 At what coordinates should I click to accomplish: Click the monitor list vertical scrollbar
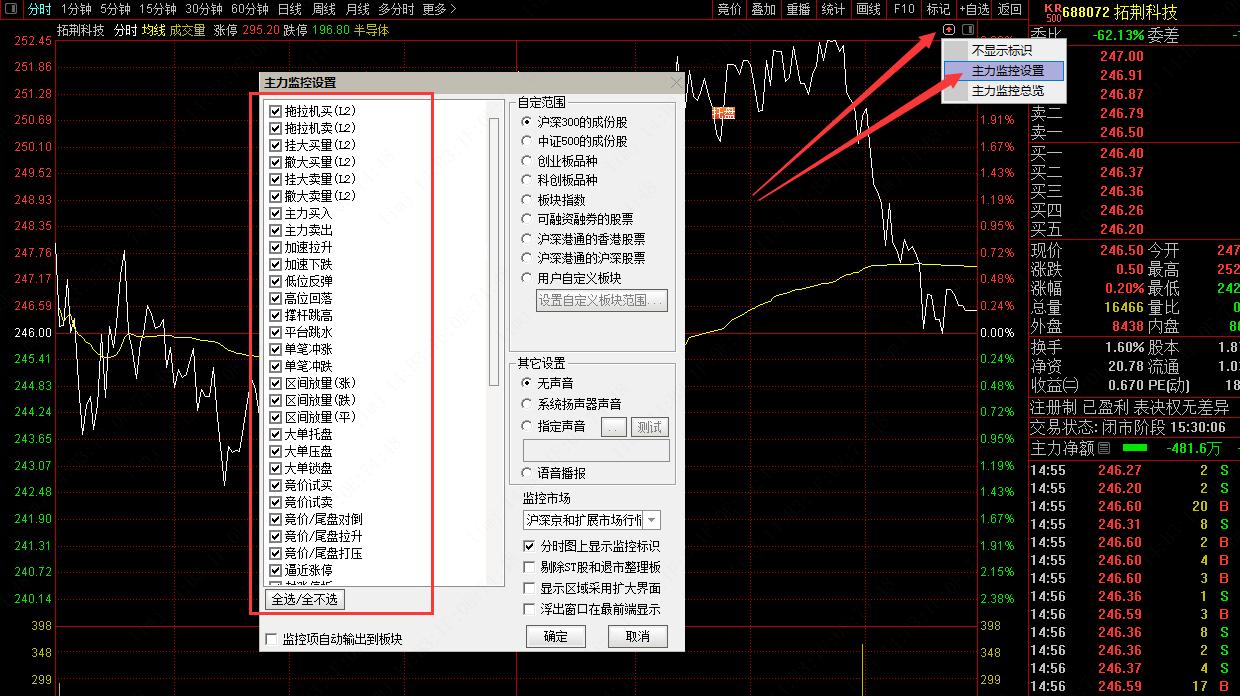[x=493, y=250]
